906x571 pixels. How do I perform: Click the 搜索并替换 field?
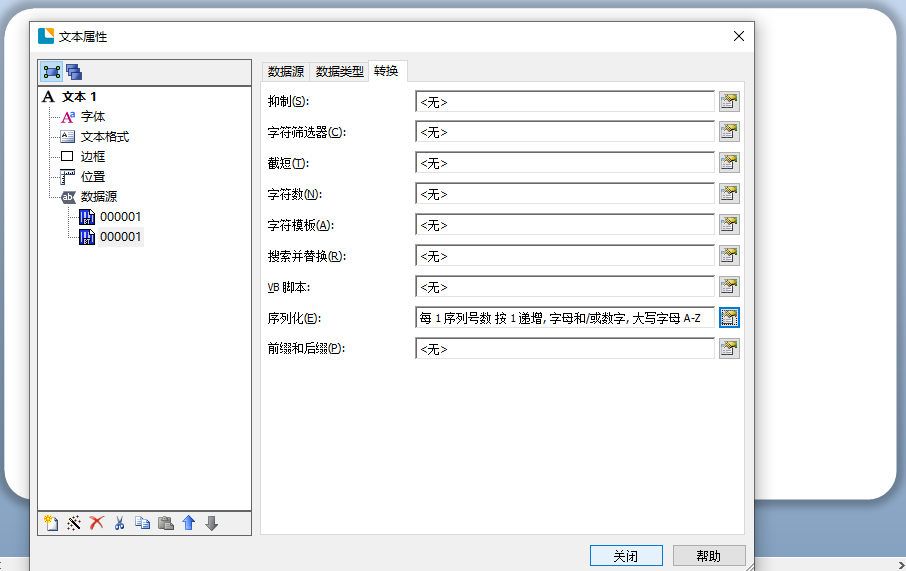[x=564, y=256]
